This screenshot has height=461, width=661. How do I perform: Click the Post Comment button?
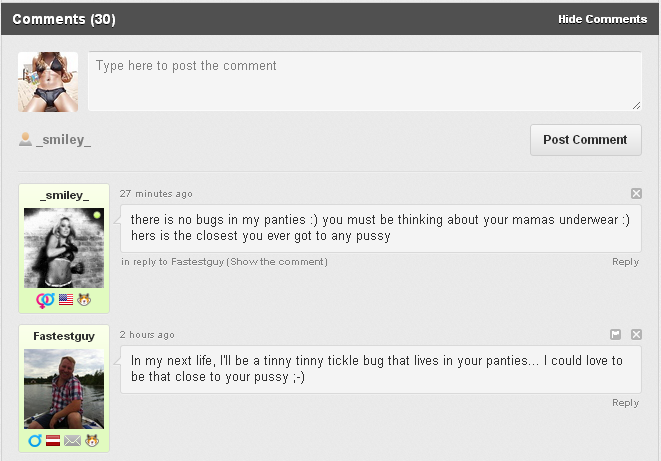586,140
